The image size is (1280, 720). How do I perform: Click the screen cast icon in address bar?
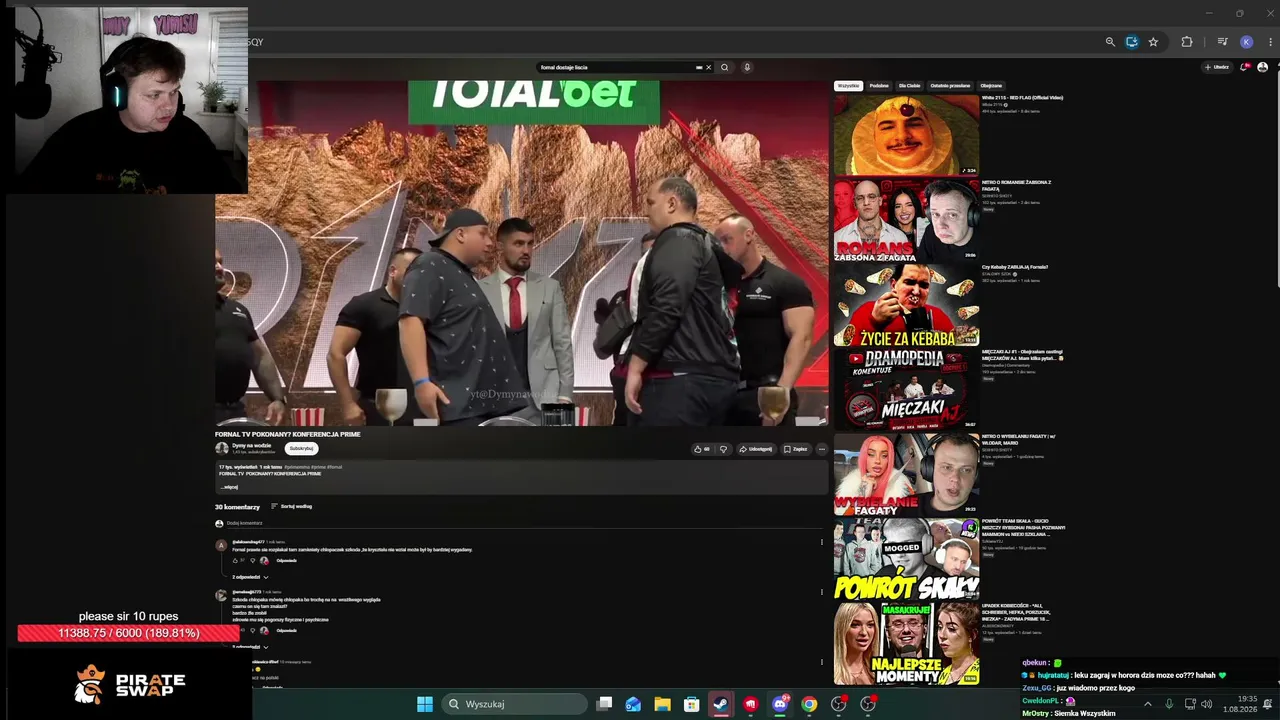coord(1132,42)
